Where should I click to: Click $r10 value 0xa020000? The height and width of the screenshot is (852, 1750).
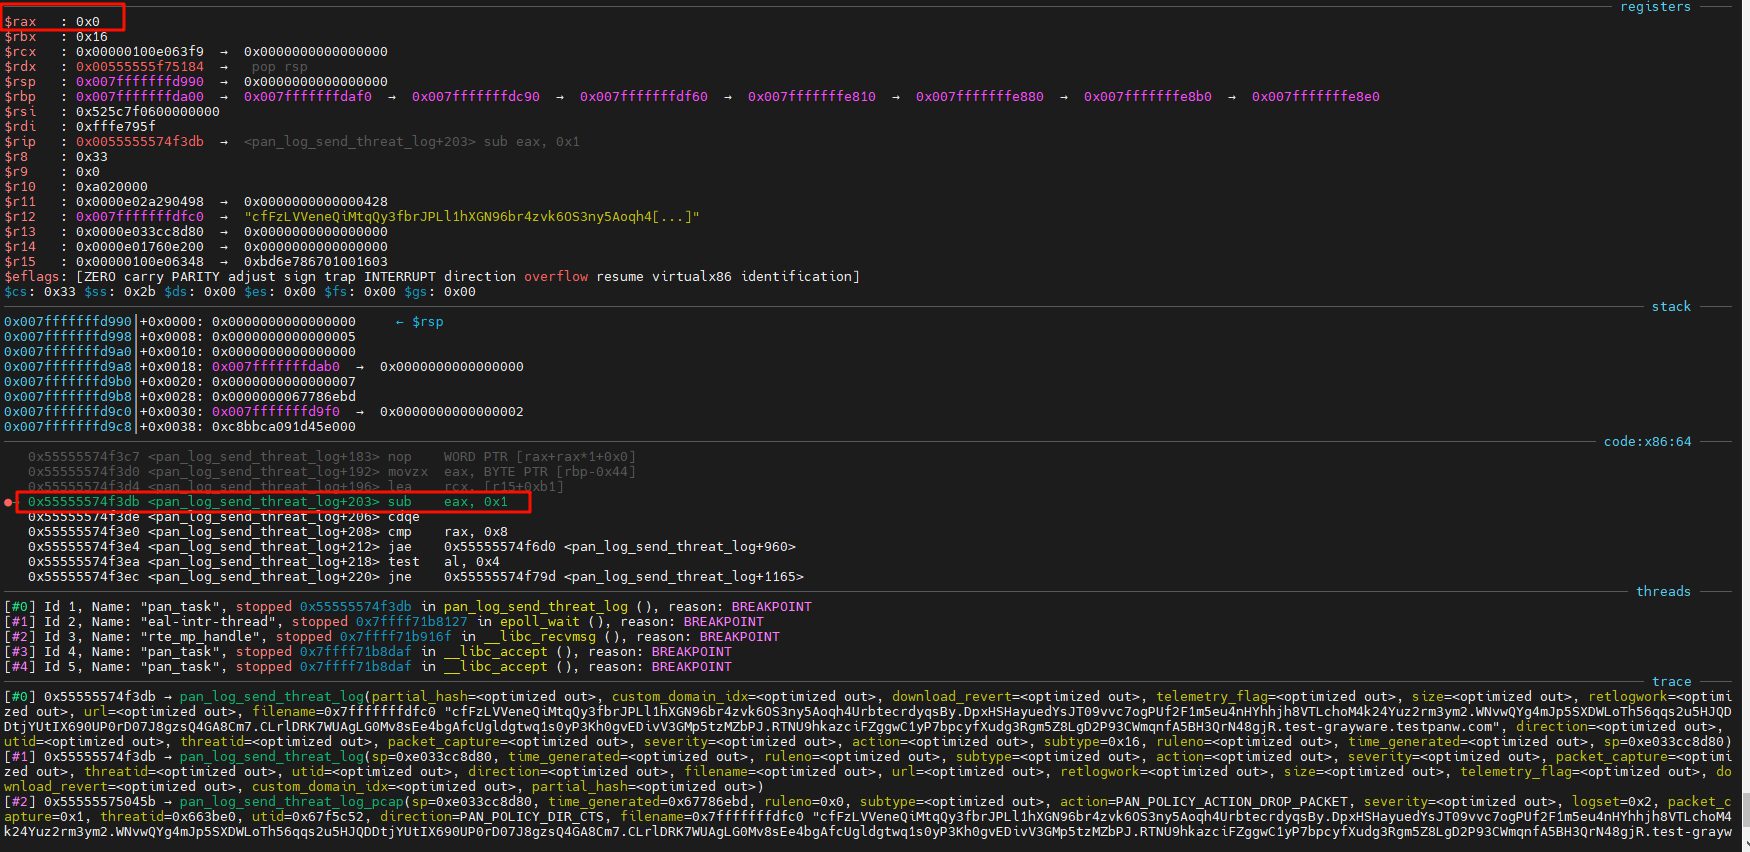(112, 186)
